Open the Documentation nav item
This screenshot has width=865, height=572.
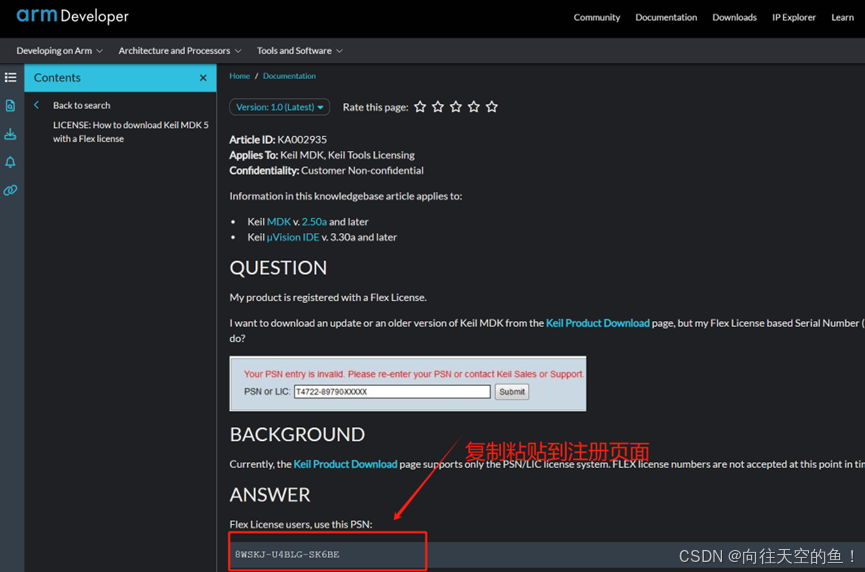click(666, 17)
